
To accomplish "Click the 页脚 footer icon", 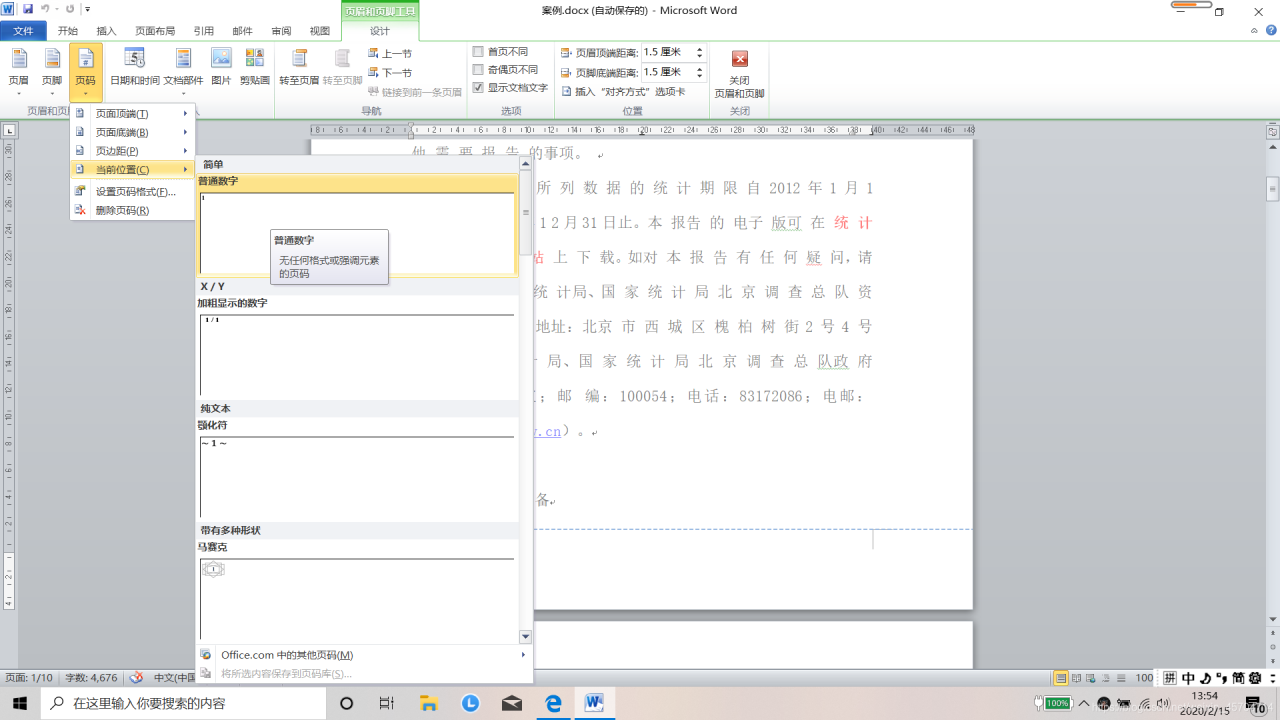I will [x=51, y=68].
